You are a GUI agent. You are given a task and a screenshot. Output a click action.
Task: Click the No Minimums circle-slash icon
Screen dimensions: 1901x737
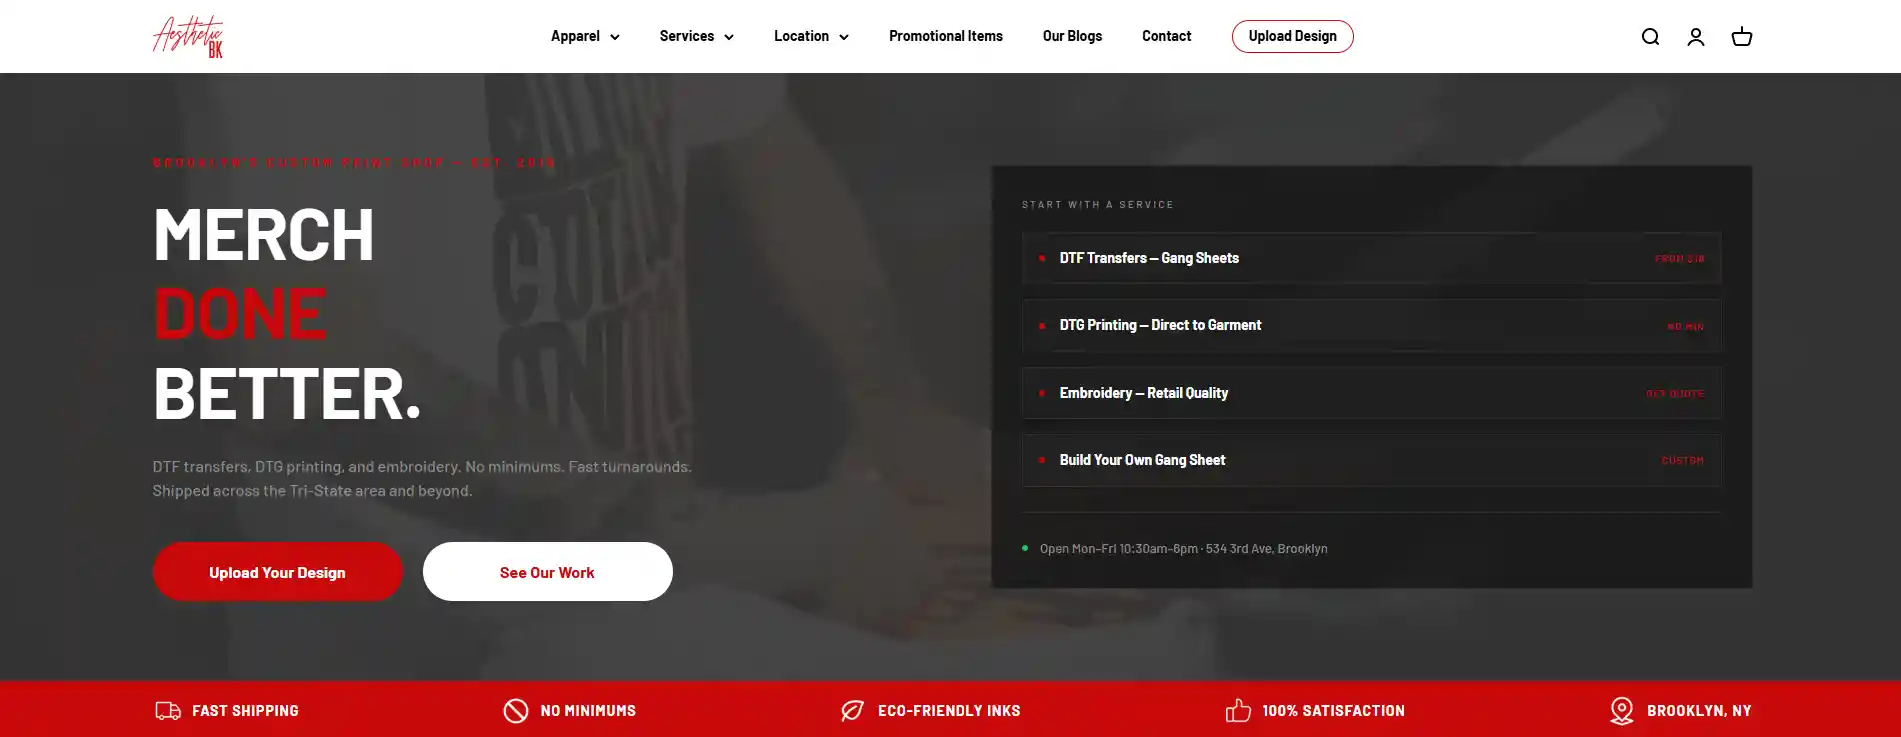click(516, 711)
